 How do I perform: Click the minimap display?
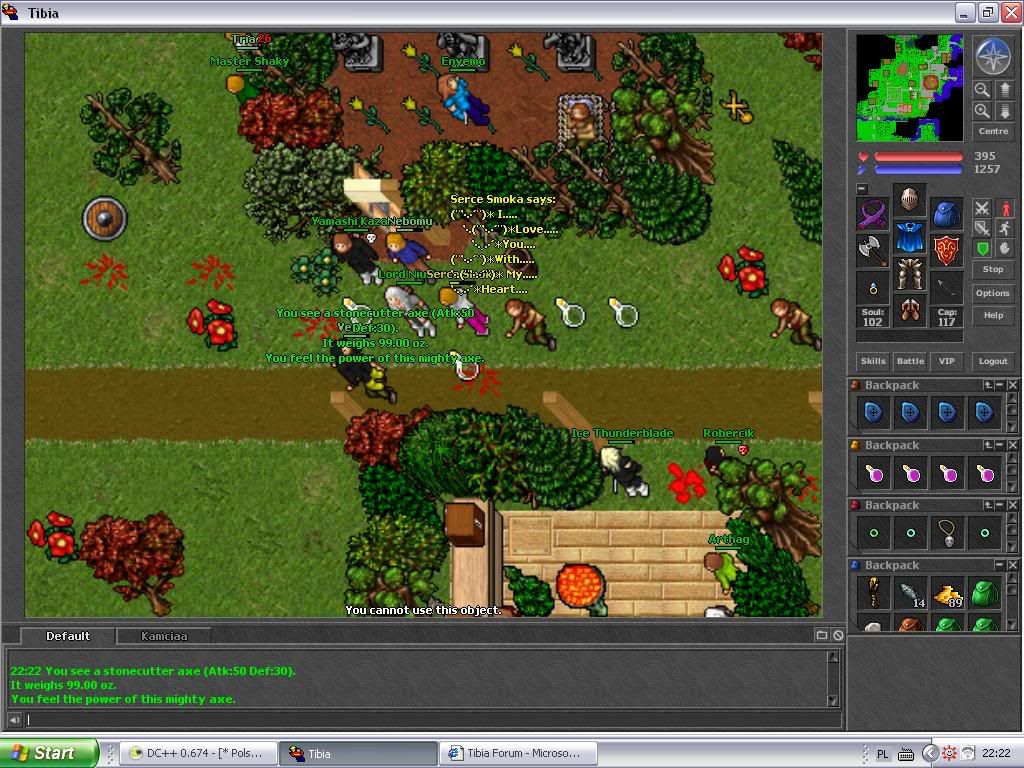click(x=909, y=88)
